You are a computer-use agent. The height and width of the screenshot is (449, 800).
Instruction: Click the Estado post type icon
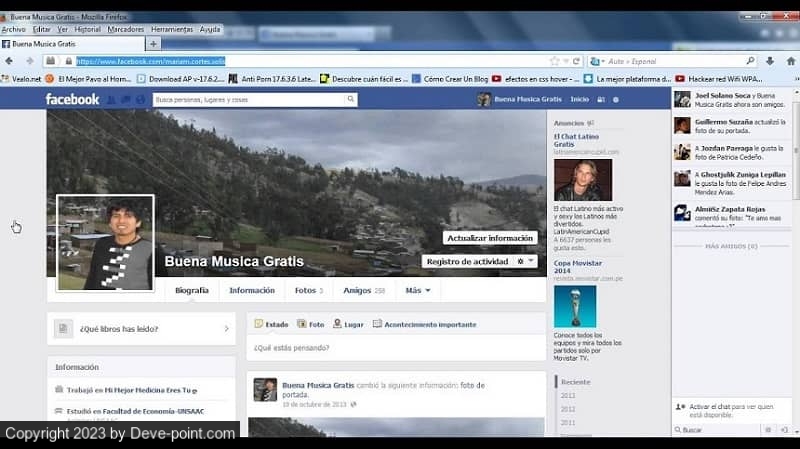coord(259,324)
